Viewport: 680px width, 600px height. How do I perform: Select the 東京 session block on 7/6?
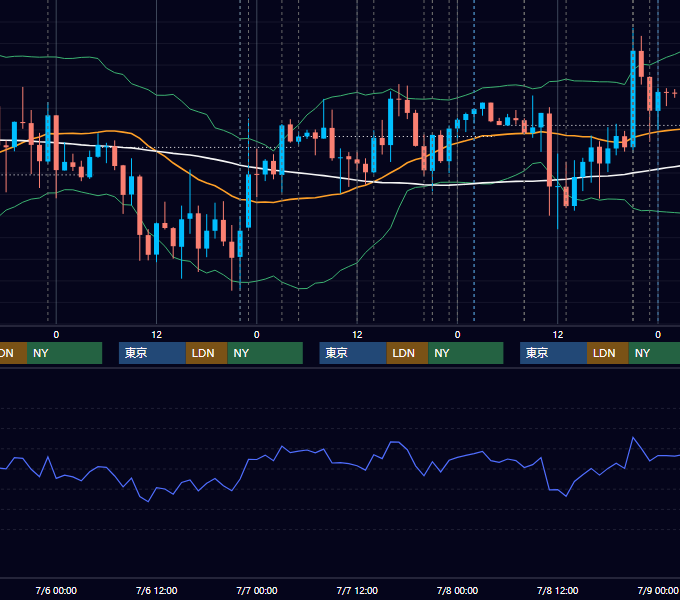click(x=152, y=353)
